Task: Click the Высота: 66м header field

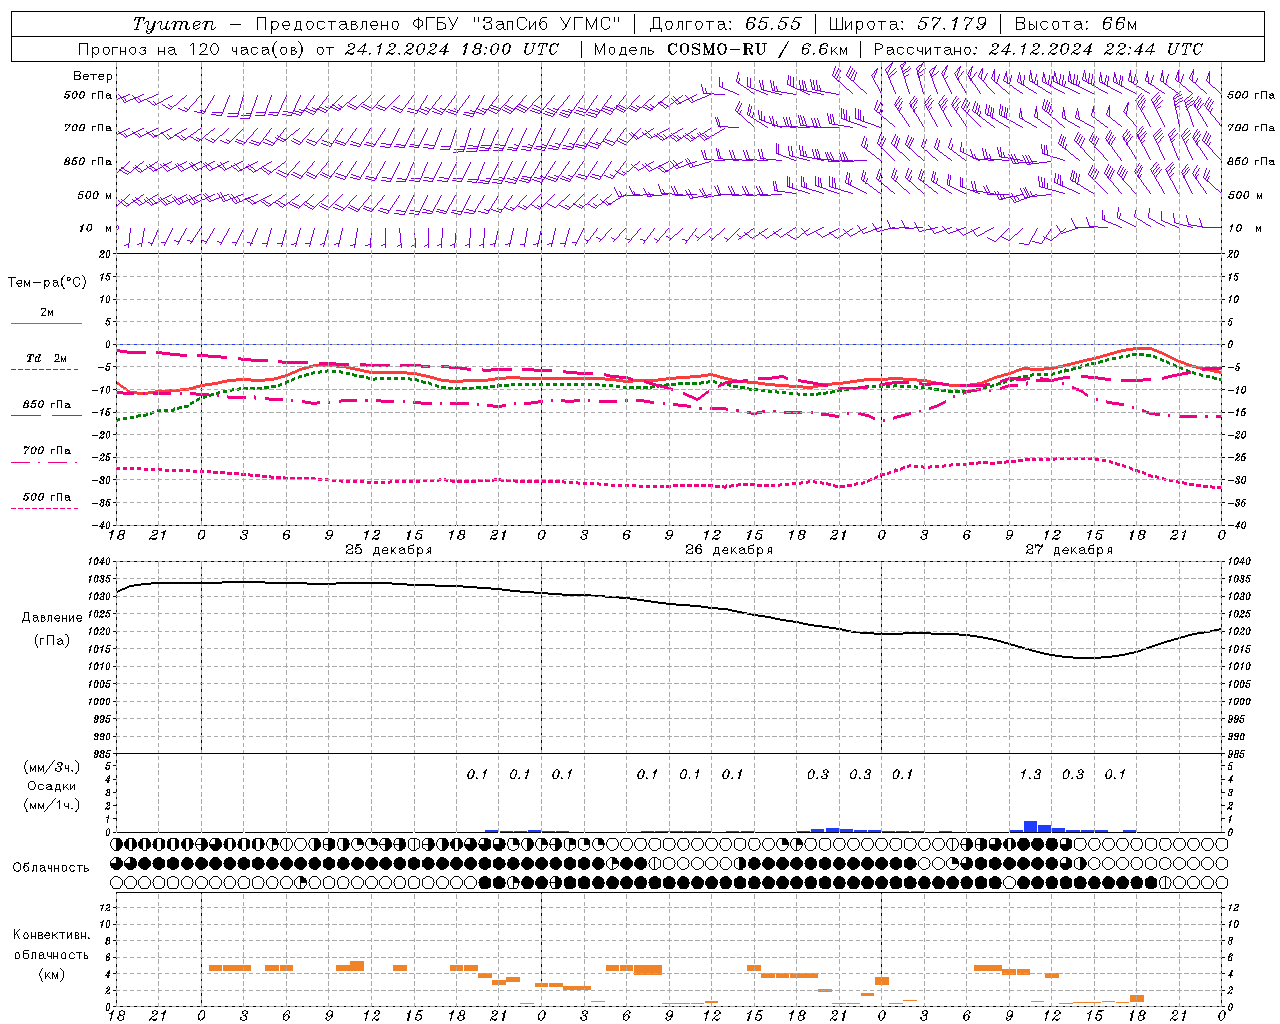Action: (1075, 24)
